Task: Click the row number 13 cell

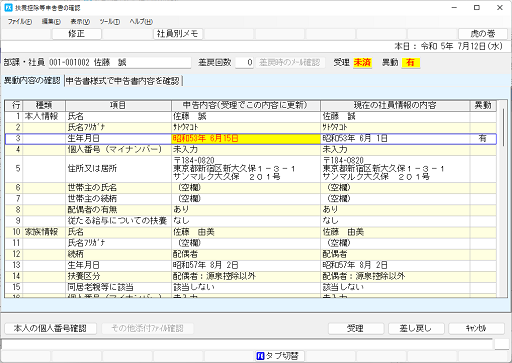Action: 14,265
